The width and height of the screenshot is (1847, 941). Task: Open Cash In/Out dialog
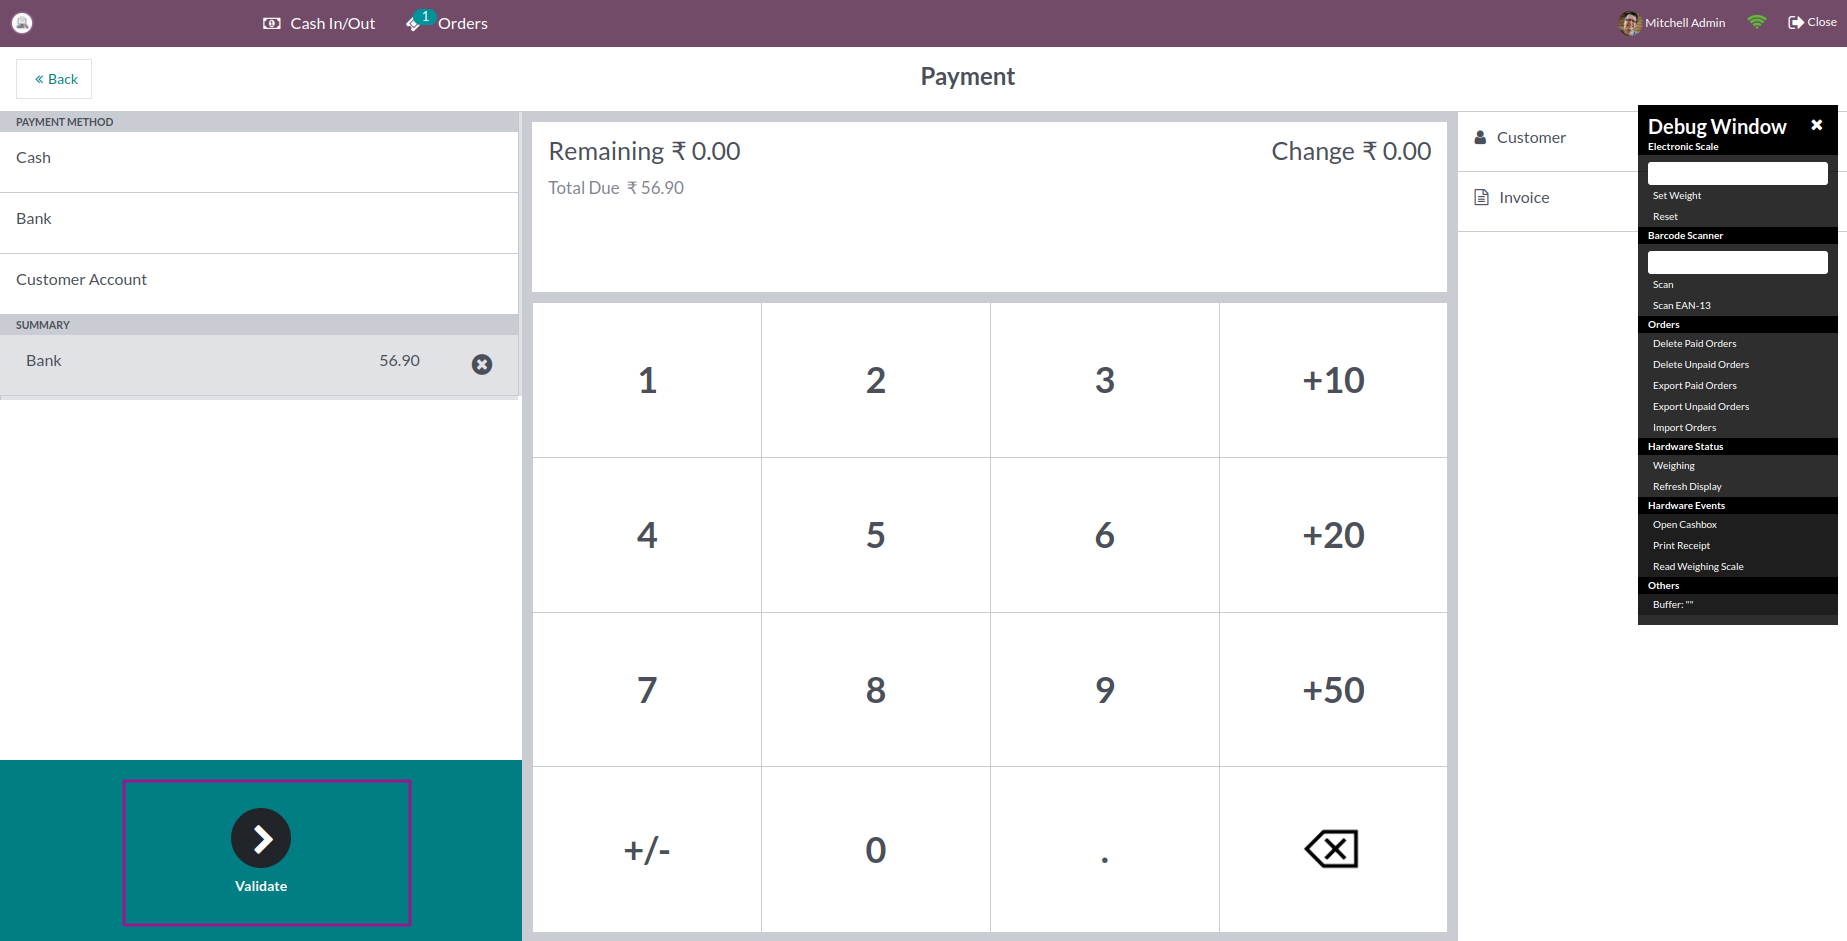pyautogui.click(x=319, y=23)
